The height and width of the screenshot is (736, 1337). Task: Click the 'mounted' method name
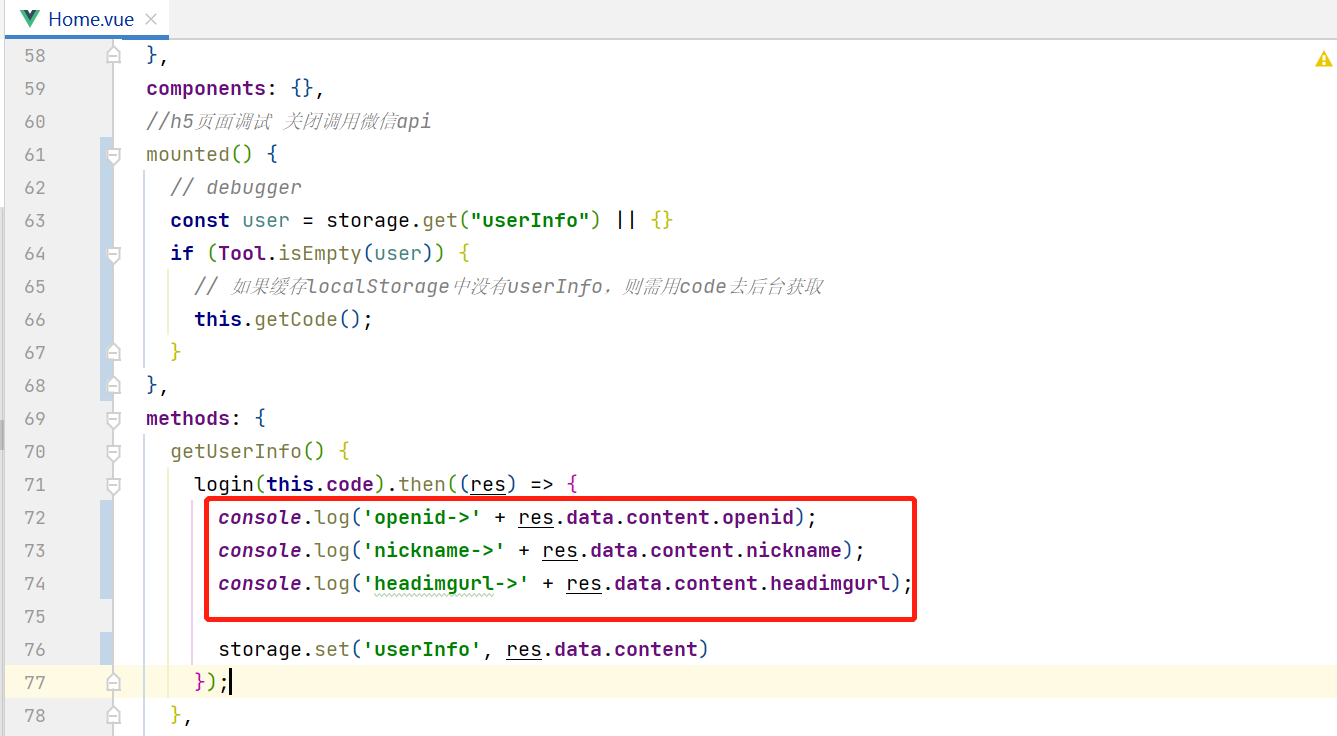point(188,155)
